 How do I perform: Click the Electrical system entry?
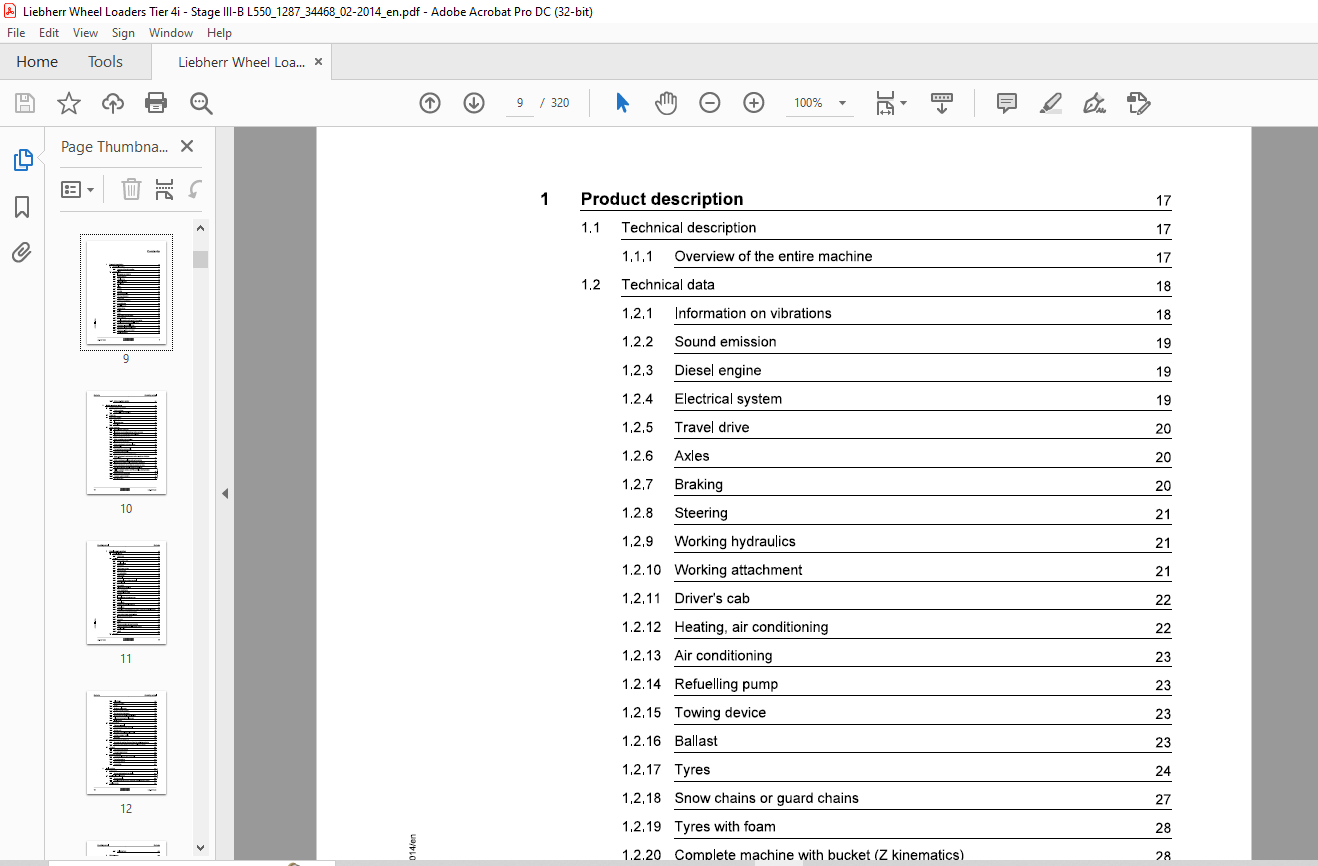click(728, 399)
